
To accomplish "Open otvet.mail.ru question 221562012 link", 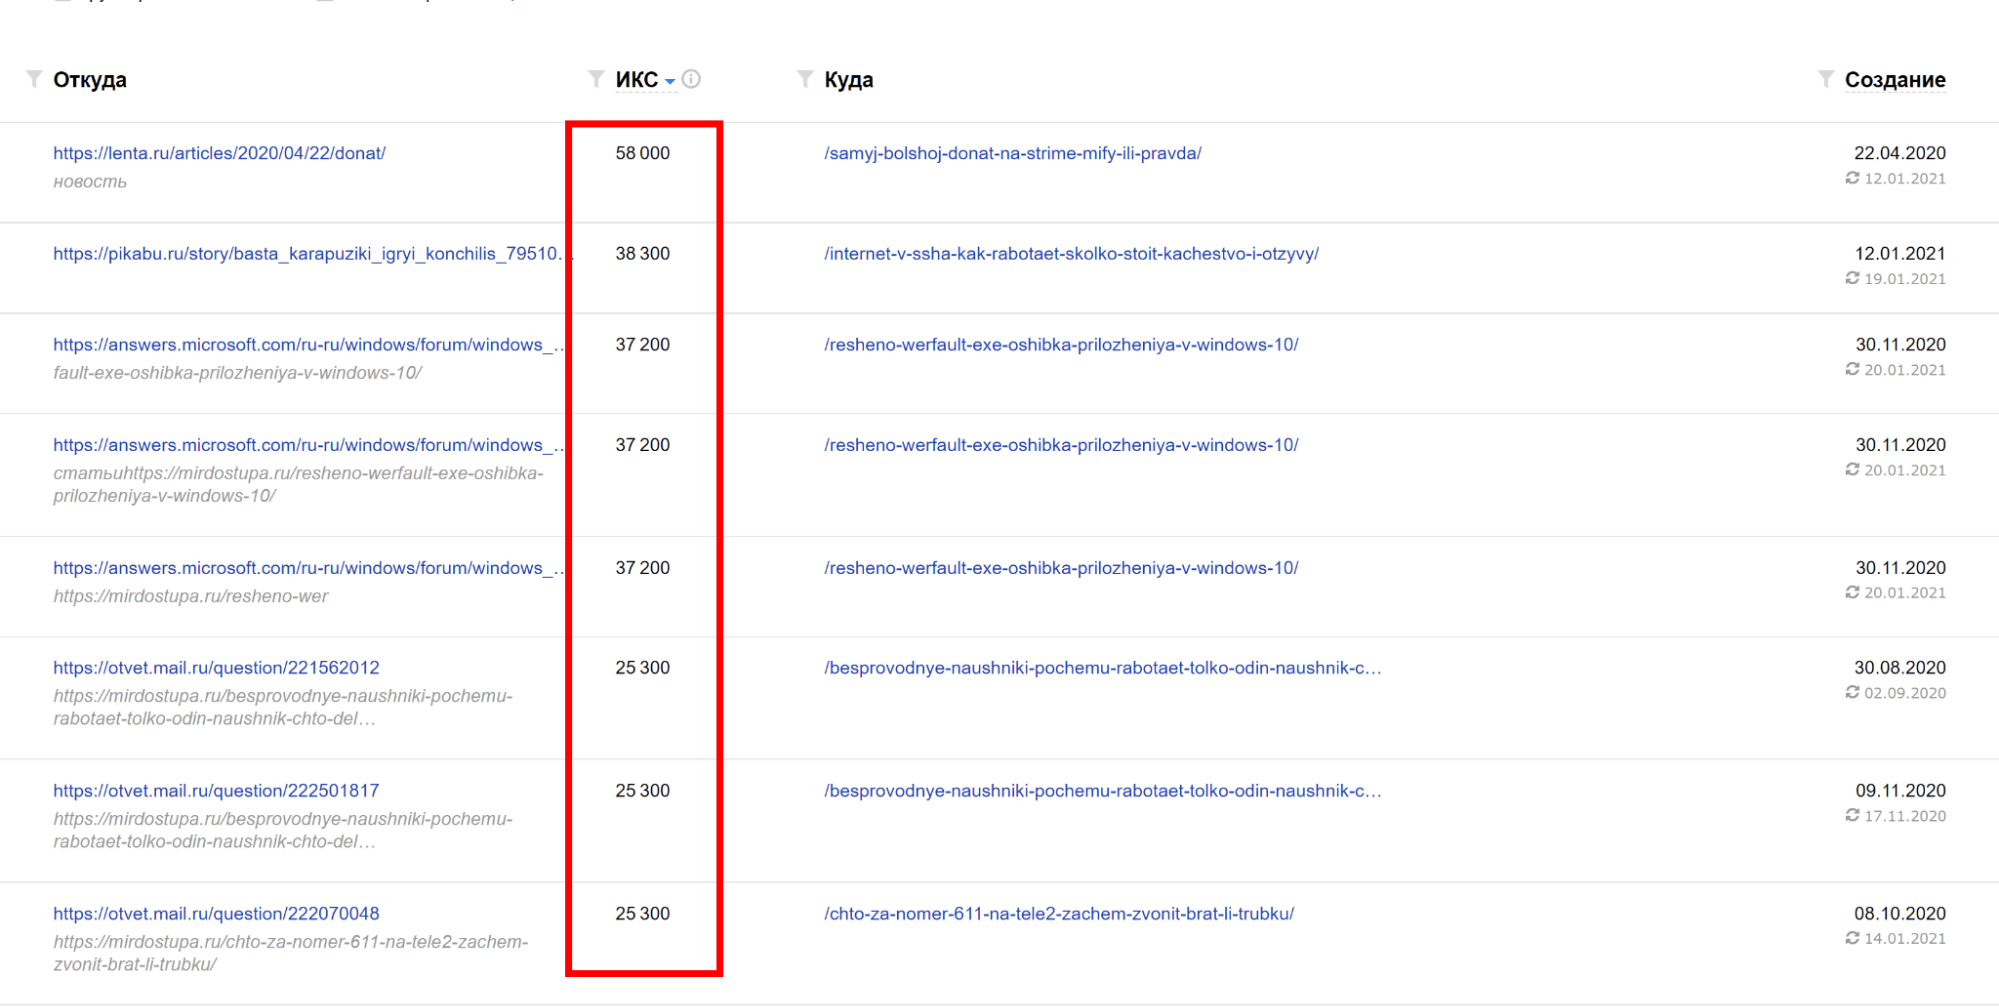I will [x=216, y=668].
